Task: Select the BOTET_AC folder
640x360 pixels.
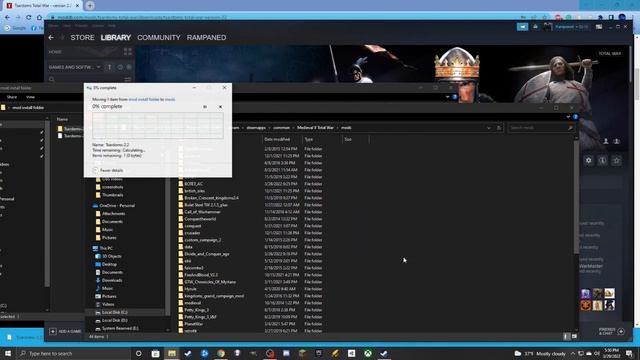Action: 193,184
